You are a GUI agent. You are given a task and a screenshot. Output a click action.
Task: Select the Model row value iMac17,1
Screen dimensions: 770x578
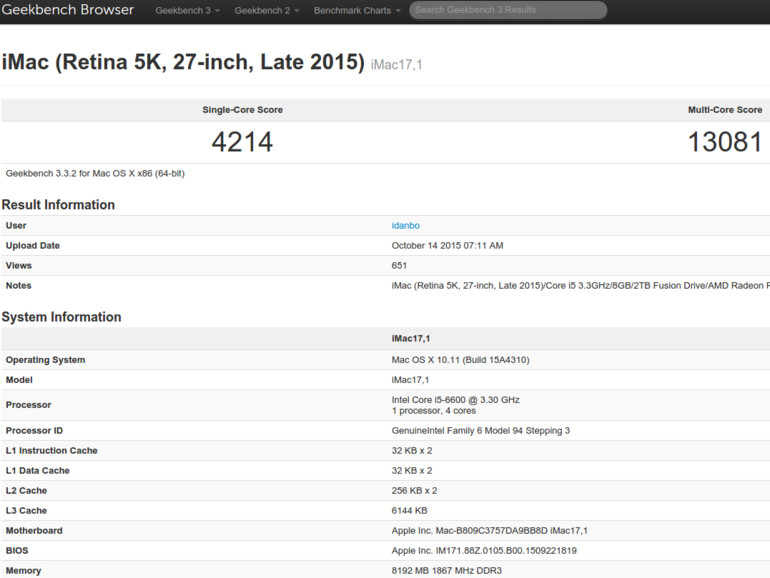click(x=410, y=380)
